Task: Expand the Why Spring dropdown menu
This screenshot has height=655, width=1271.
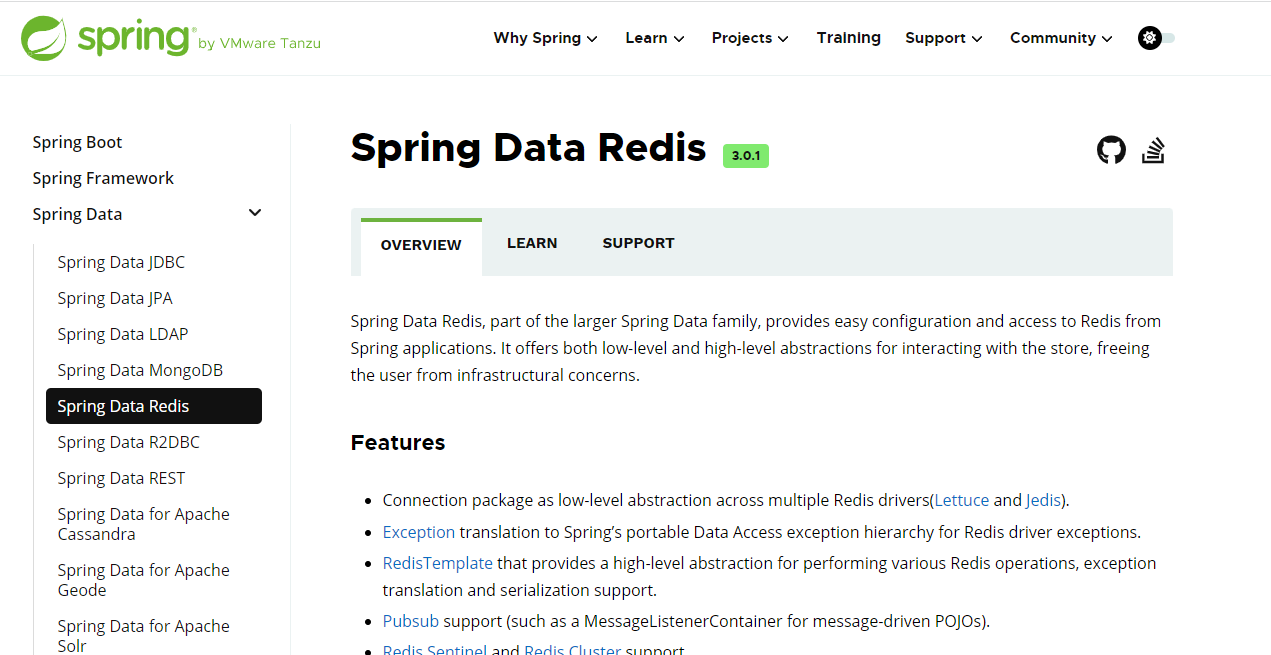Action: point(545,38)
